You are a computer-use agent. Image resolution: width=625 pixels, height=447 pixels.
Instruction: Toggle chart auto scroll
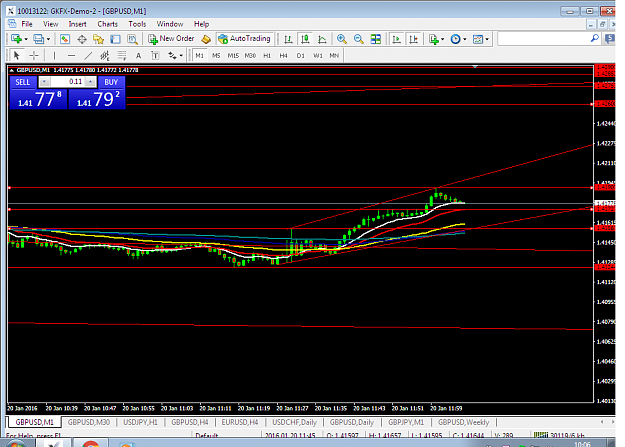[397, 39]
